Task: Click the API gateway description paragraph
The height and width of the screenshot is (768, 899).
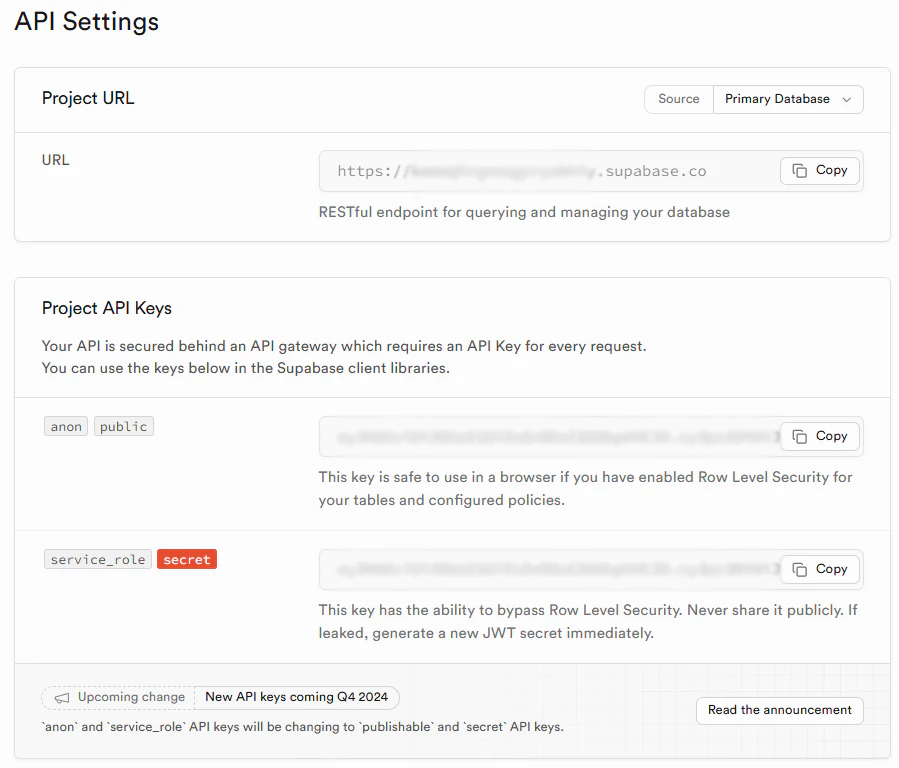Action: [x=344, y=357]
